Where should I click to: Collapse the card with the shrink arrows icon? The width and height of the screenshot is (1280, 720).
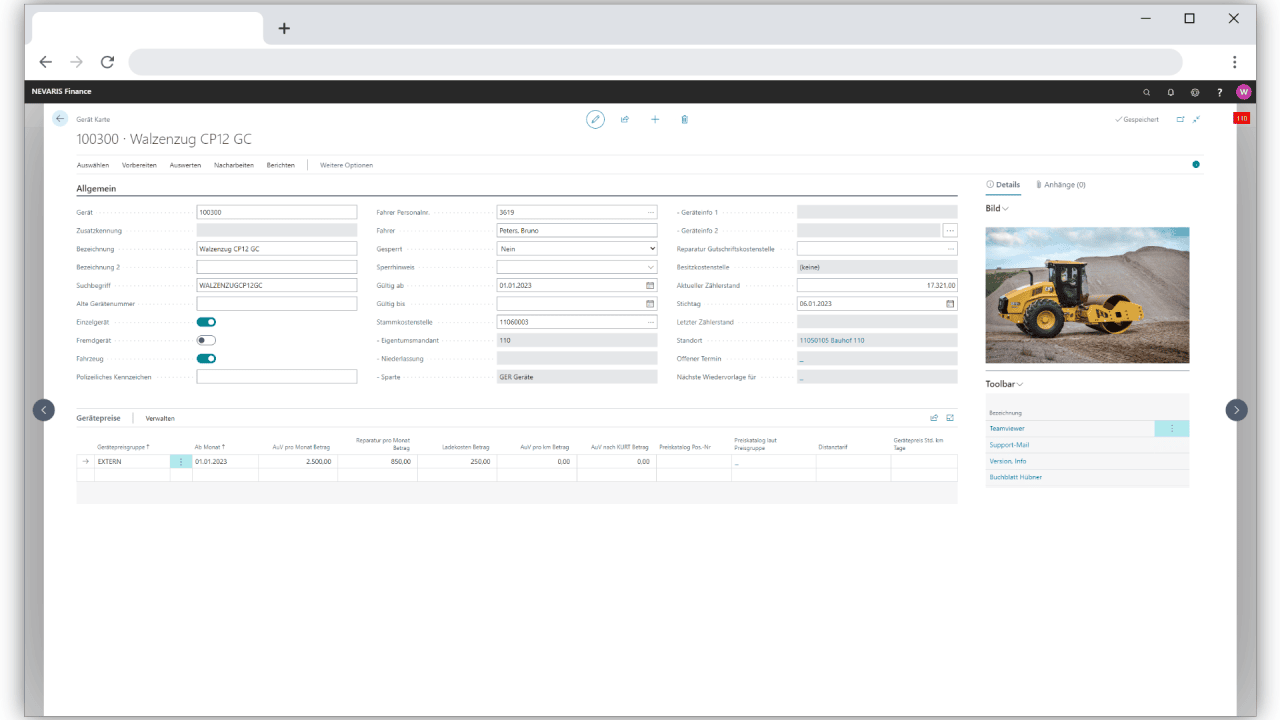pos(1196,119)
